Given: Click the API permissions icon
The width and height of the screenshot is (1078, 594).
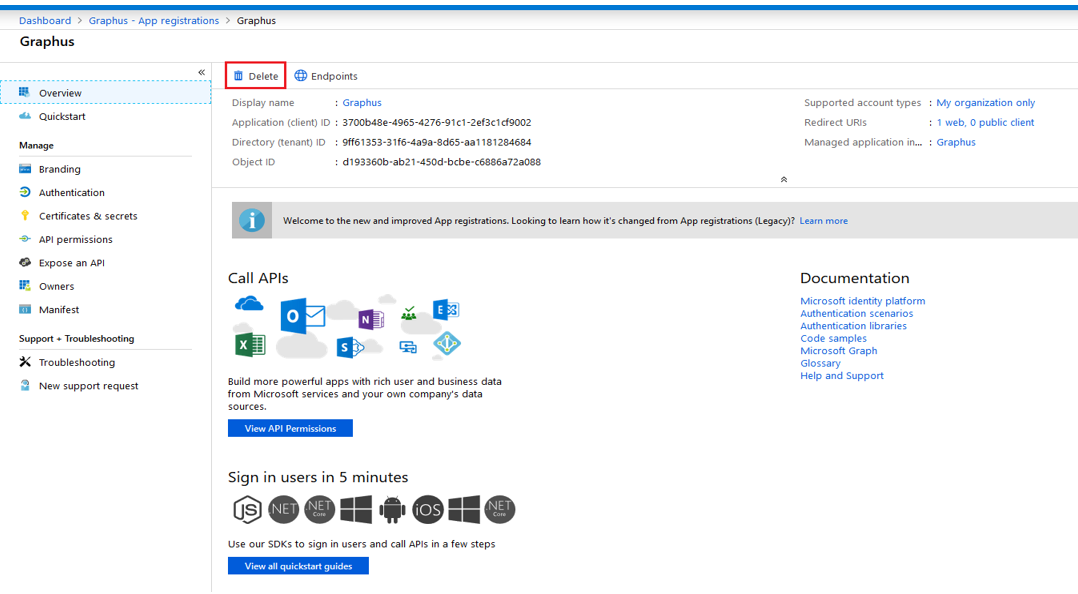Looking at the screenshot, I should tap(25, 239).
